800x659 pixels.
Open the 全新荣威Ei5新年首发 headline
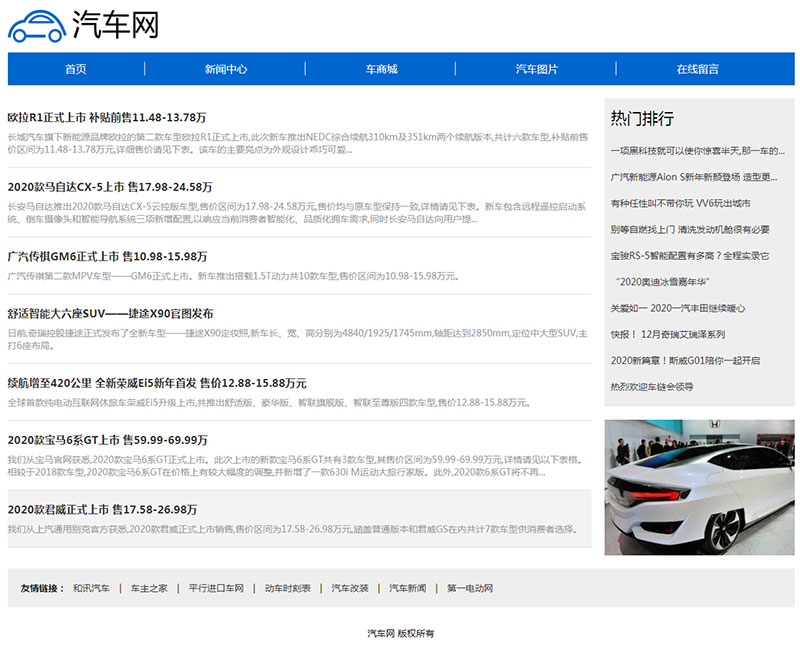click(157, 383)
